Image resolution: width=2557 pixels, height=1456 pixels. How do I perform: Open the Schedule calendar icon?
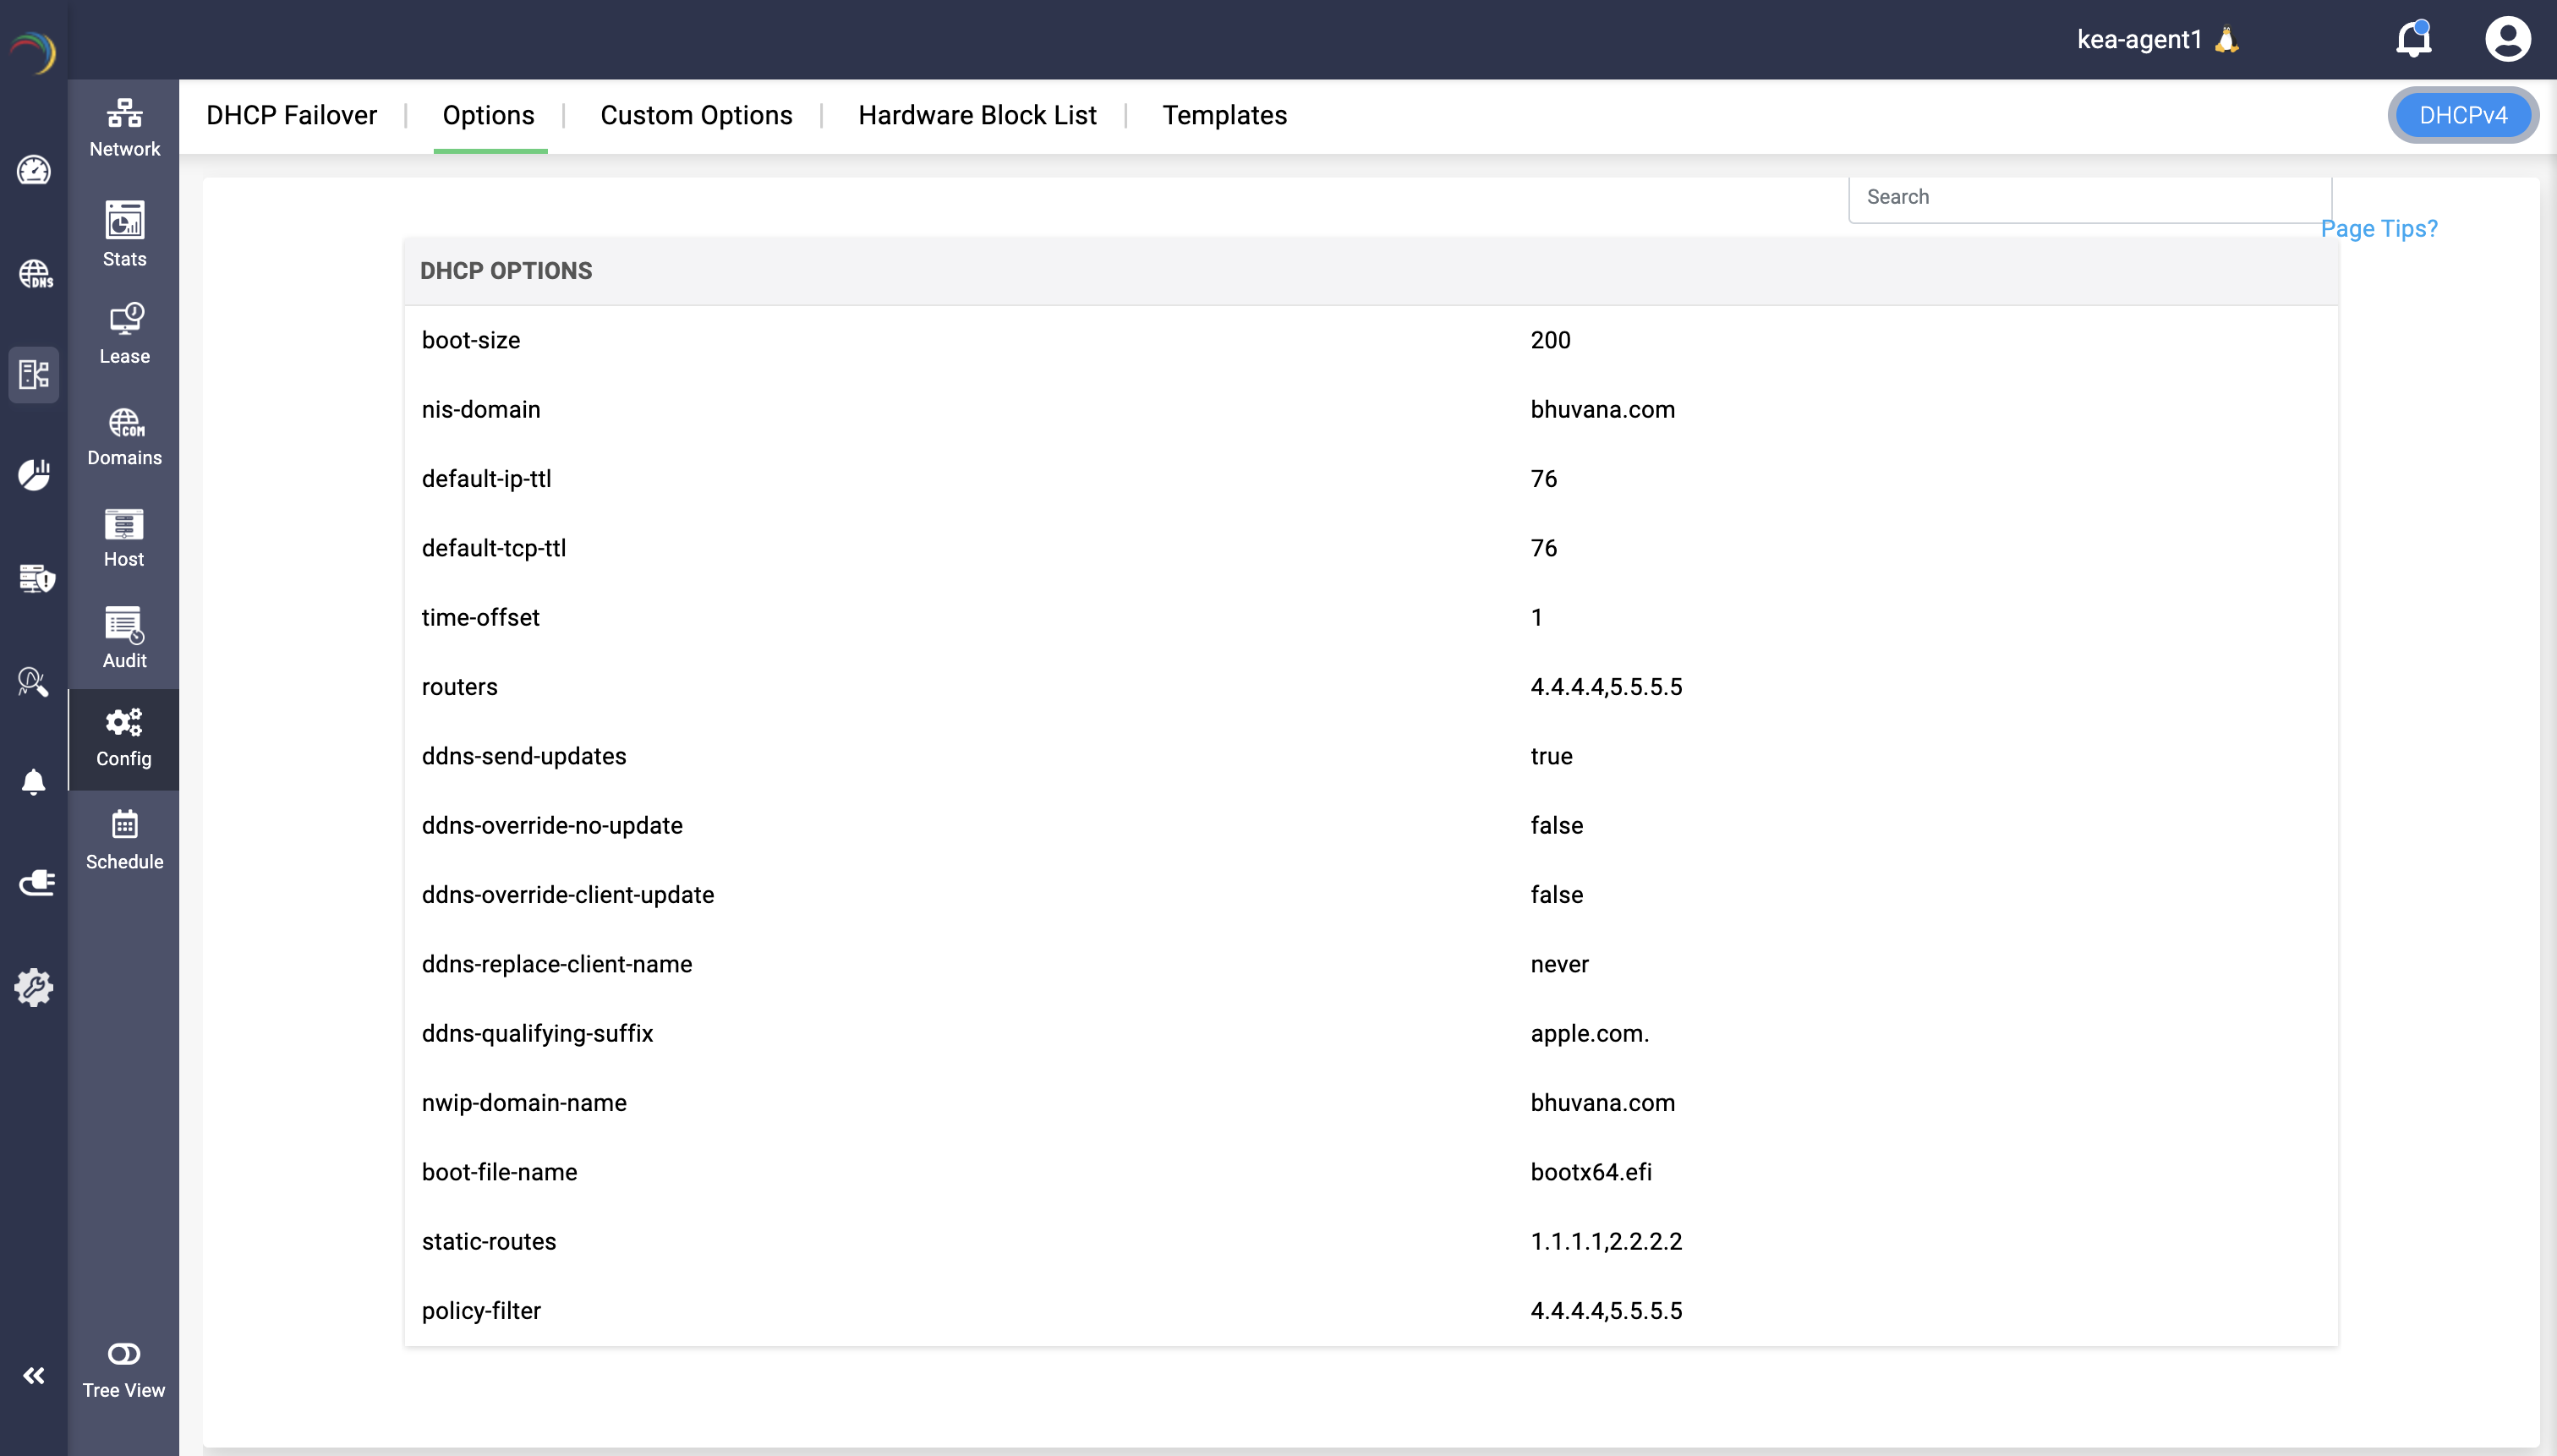point(124,824)
